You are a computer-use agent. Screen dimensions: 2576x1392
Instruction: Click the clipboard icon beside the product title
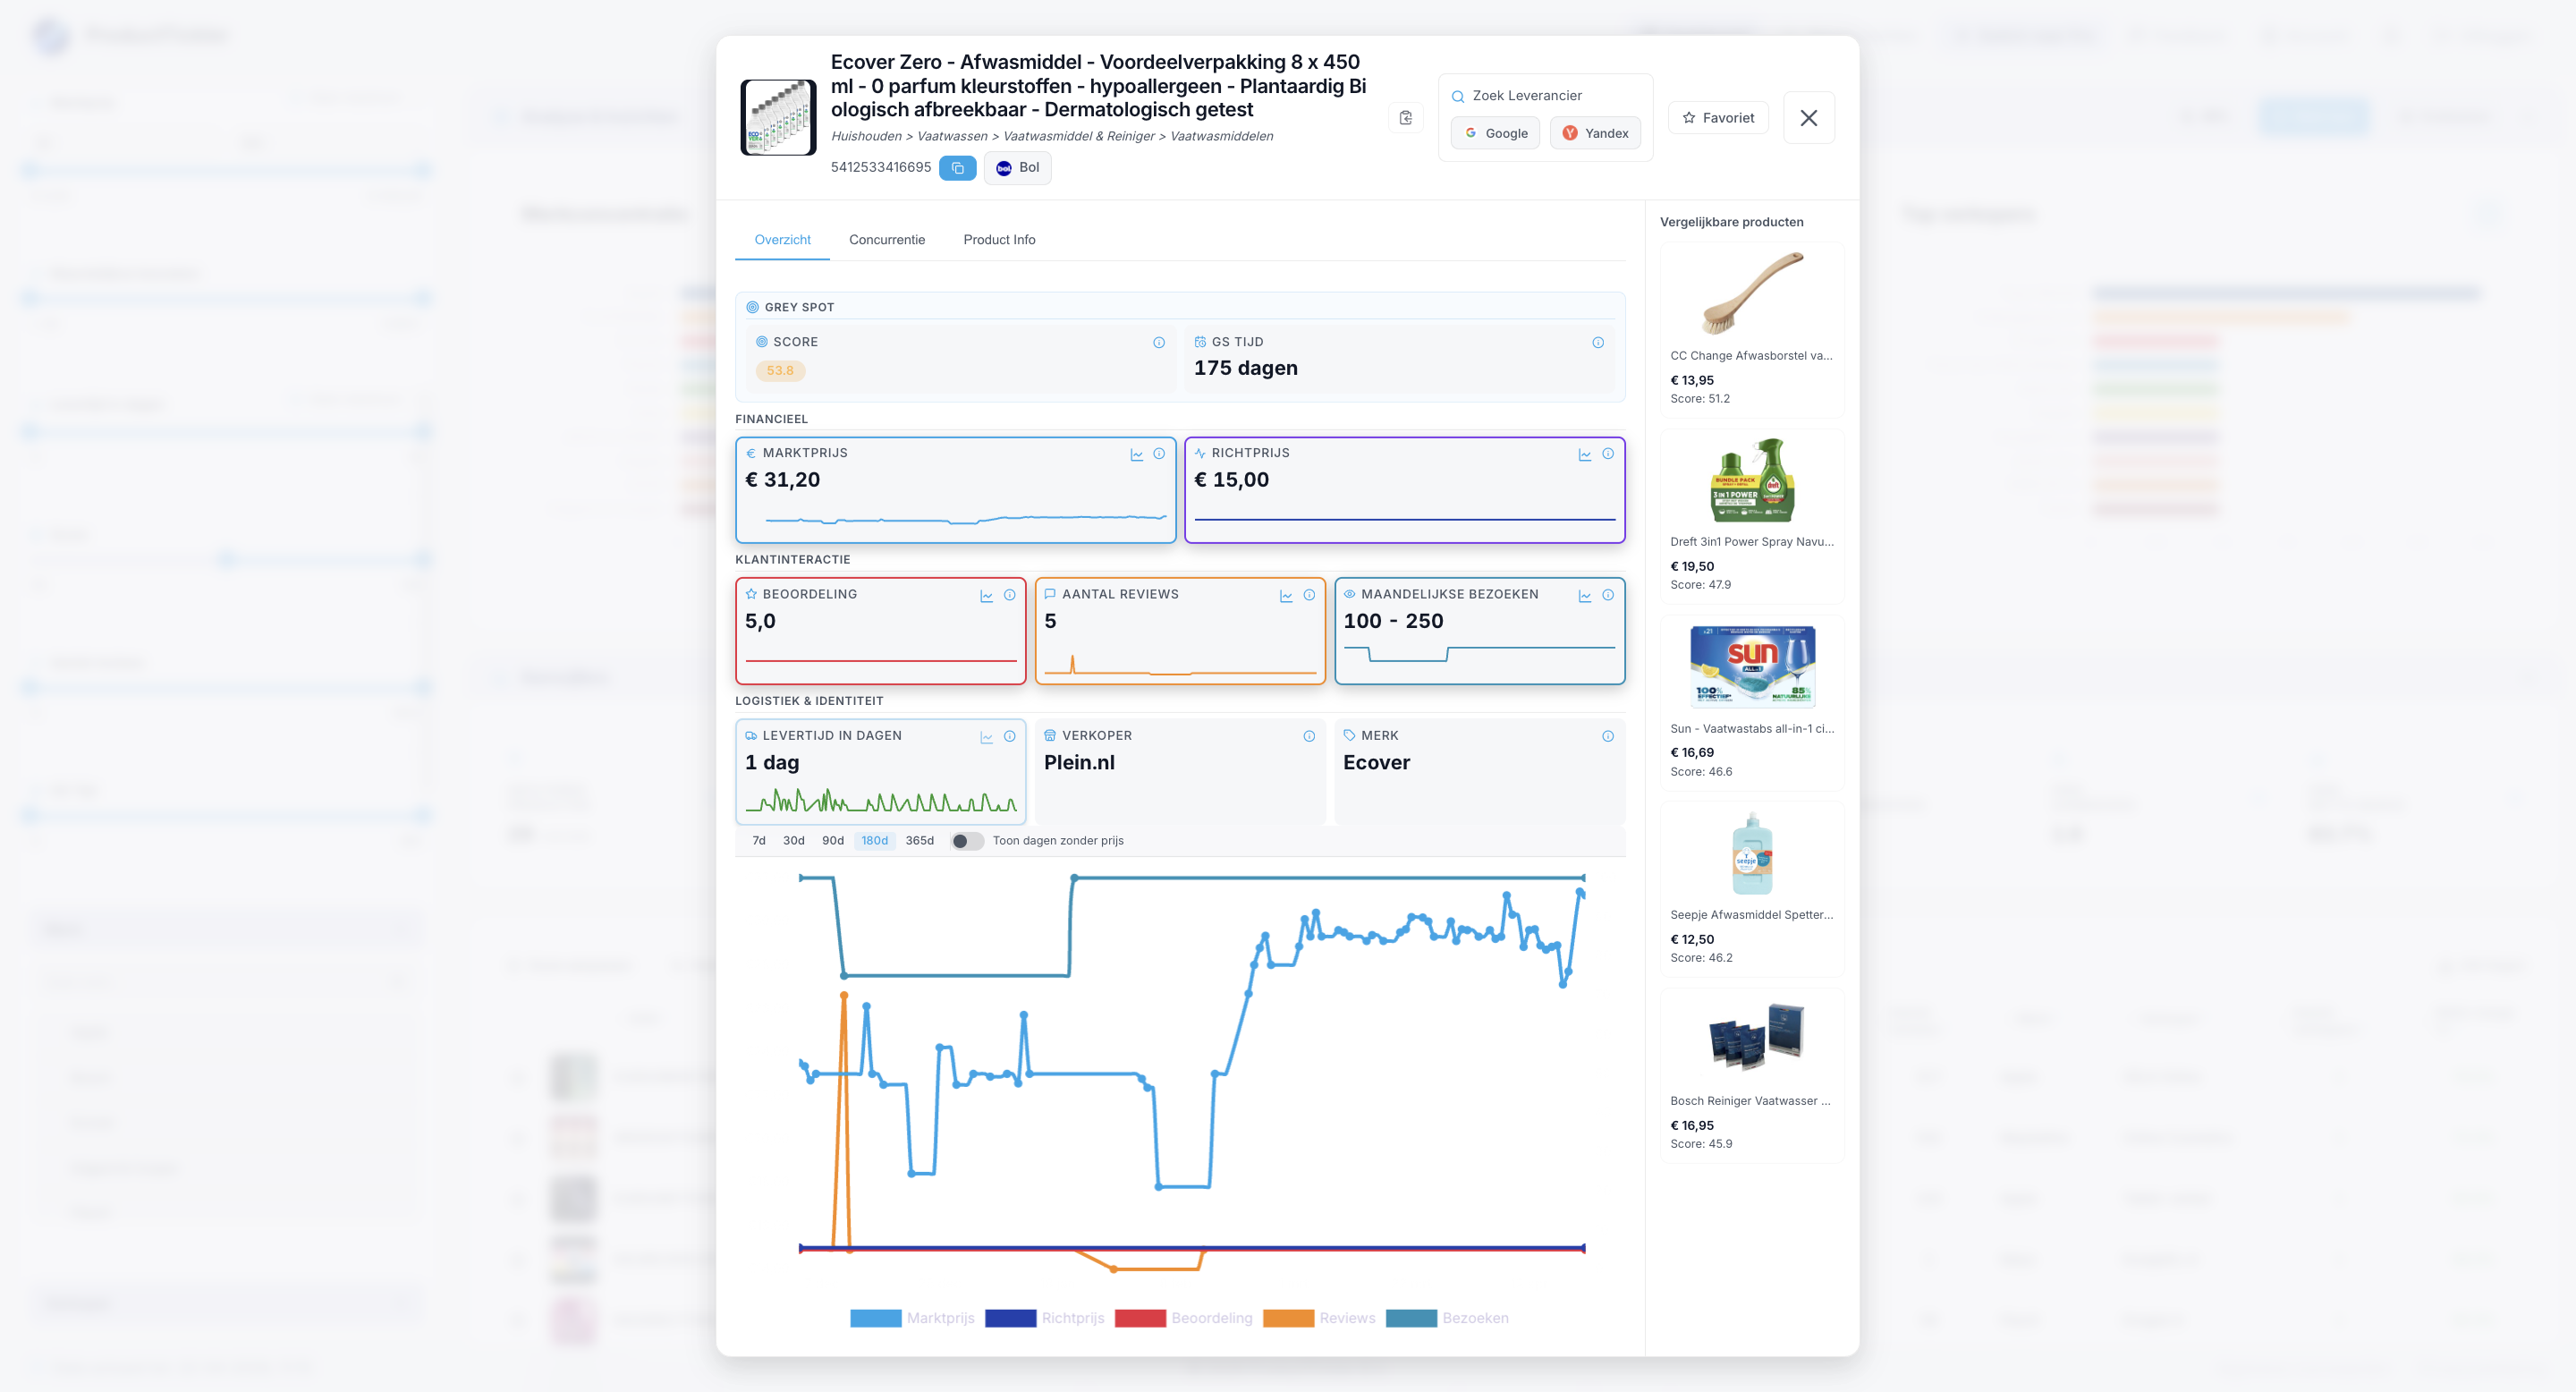click(x=1405, y=118)
